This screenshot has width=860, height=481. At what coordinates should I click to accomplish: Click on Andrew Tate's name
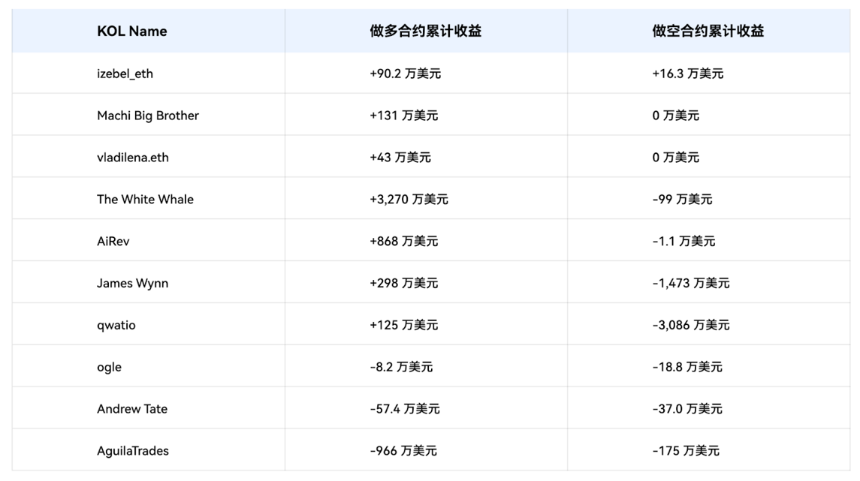[x=132, y=409]
